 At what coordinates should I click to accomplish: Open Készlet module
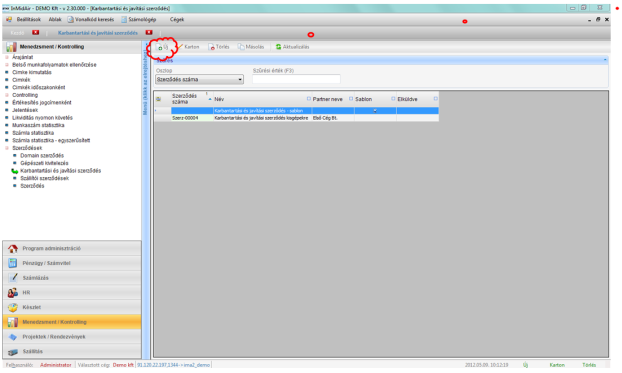[72, 307]
